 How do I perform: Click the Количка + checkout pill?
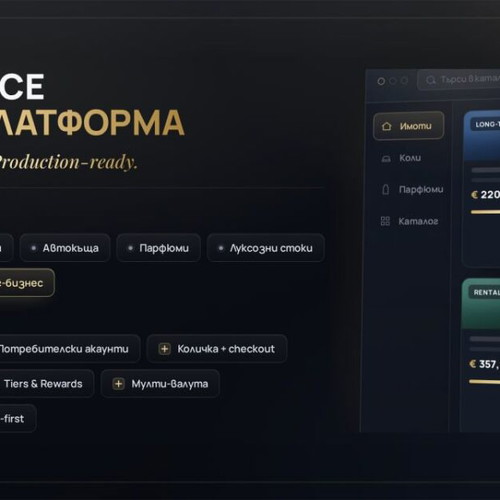[x=217, y=349]
